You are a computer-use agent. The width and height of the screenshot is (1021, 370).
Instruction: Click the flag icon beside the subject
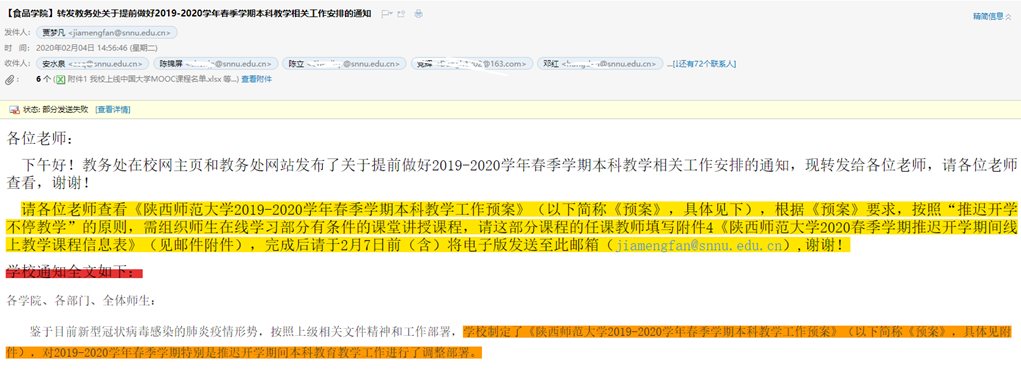384,14
